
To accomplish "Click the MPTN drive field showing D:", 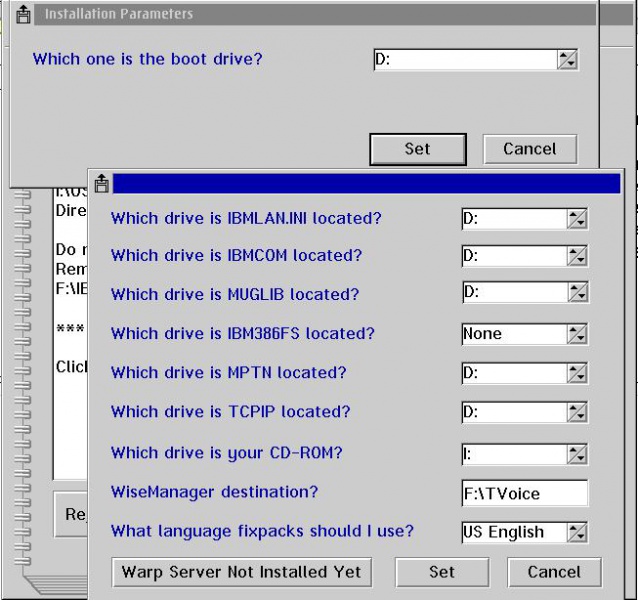I will pyautogui.click(x=515, y=373).
